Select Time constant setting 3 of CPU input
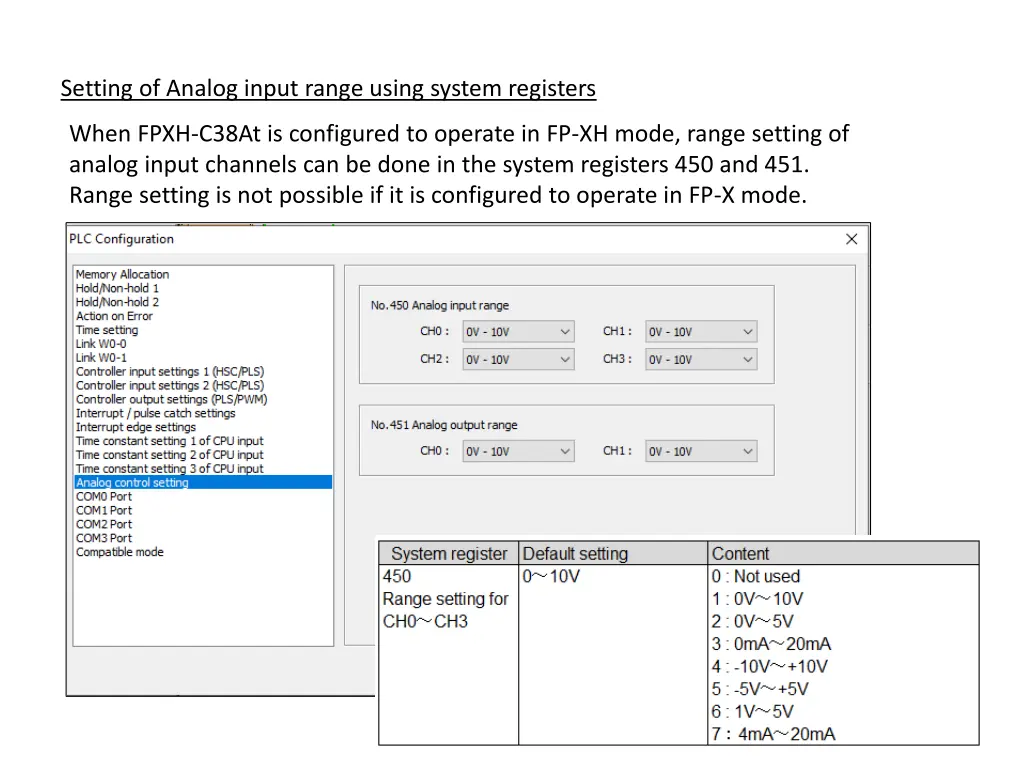This screenshot has height=768, width=1024. 169,469
